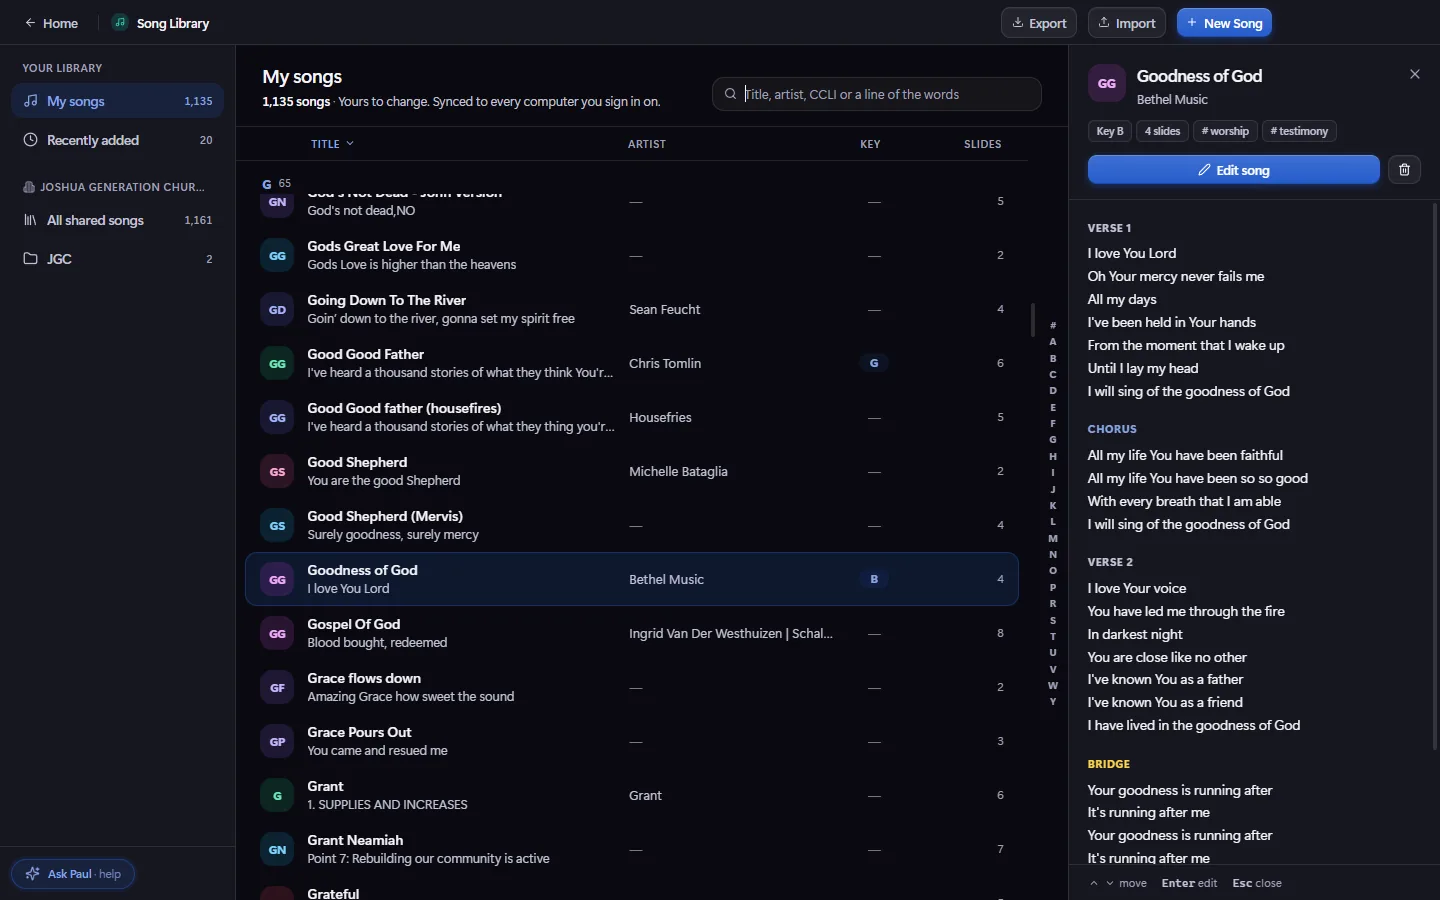The image size is (1440, 900).
Task: Click the large GG avatar in detail panel
Action: (1107, 84)
